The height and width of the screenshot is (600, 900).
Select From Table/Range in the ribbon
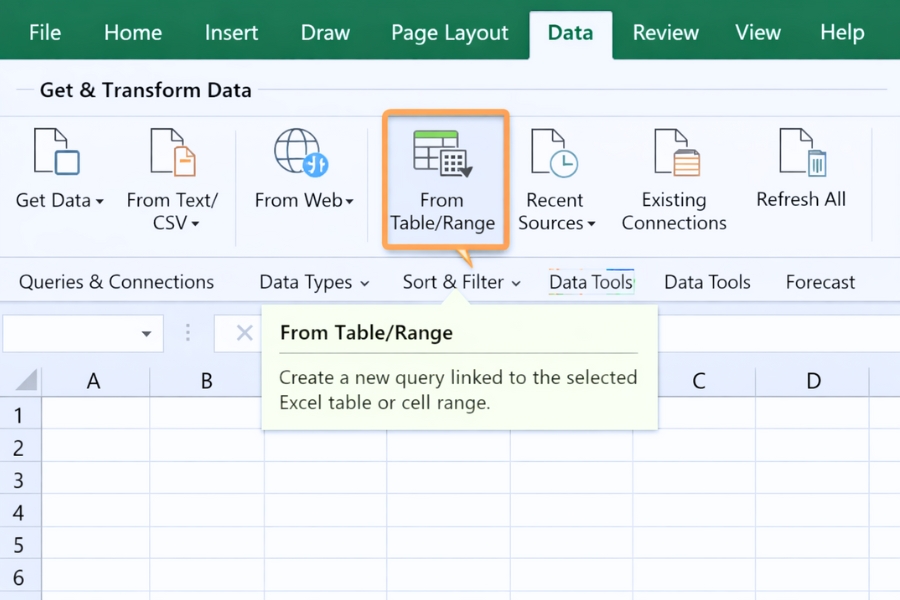(444, 180)
